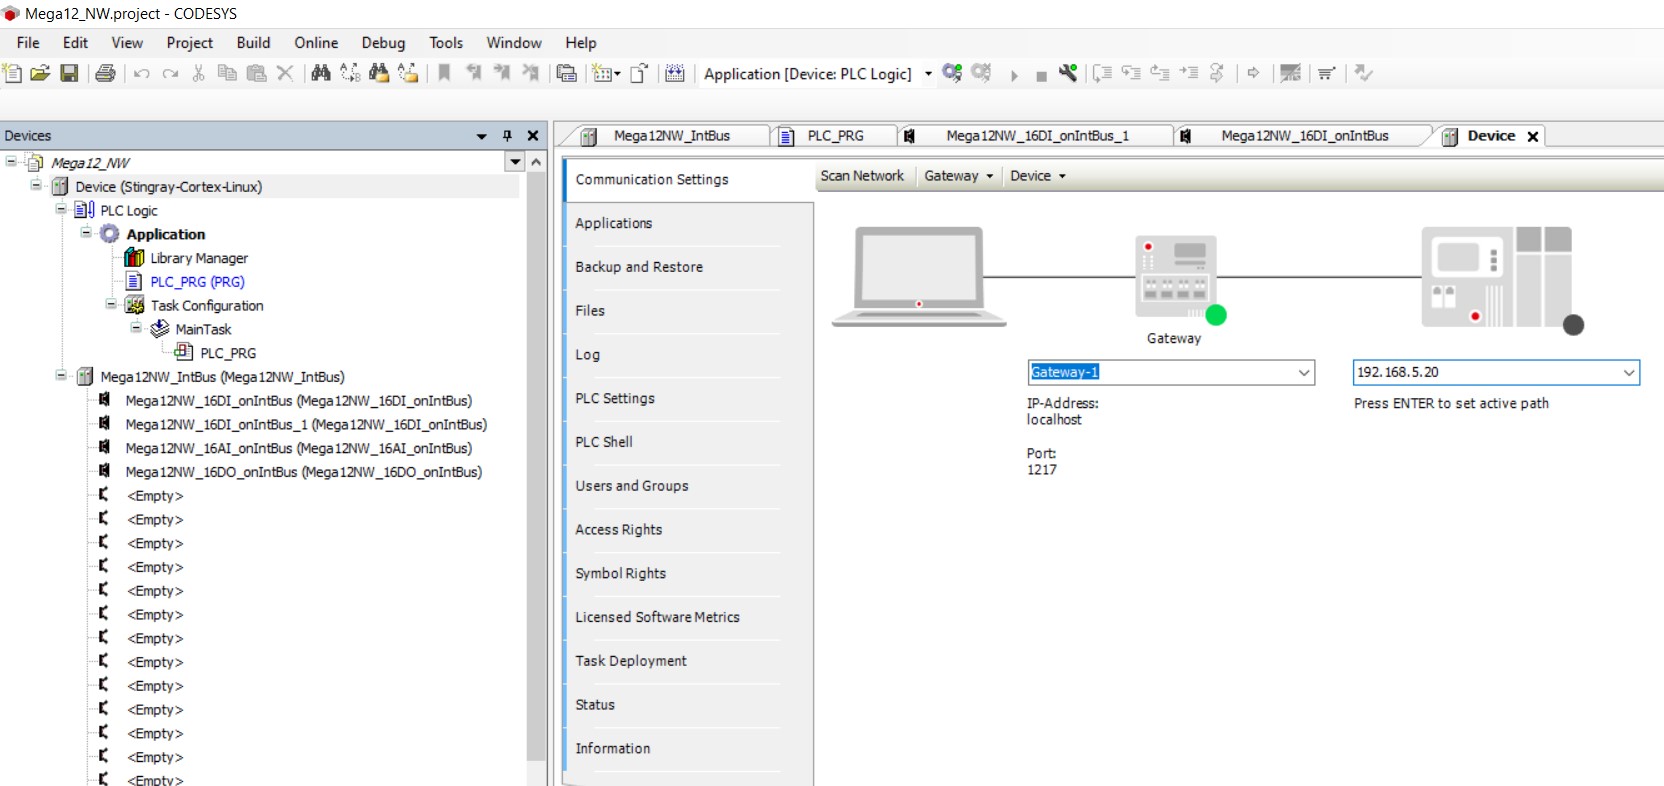
Task: Click the New Project toolbar icon
Action: [12, 73]
